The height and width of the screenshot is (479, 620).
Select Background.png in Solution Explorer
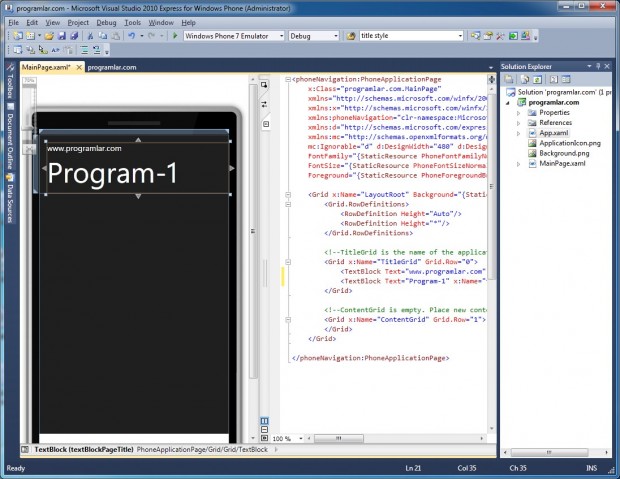(564, 153)
